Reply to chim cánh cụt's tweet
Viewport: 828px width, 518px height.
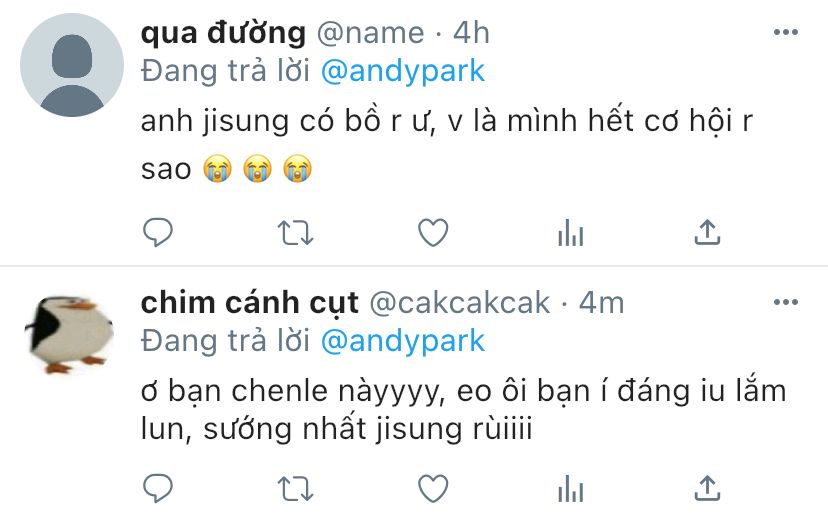pos(158,488)
